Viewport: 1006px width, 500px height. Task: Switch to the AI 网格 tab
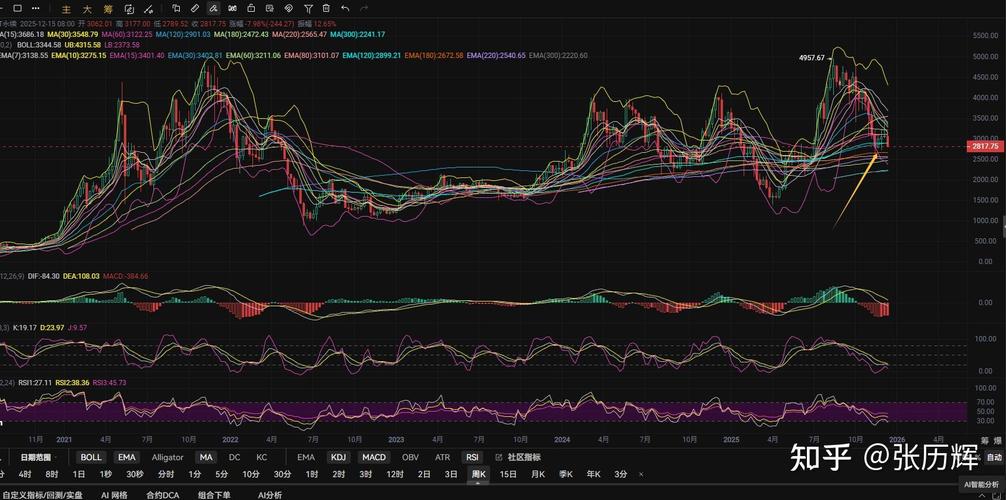click(x=113, y=494)
